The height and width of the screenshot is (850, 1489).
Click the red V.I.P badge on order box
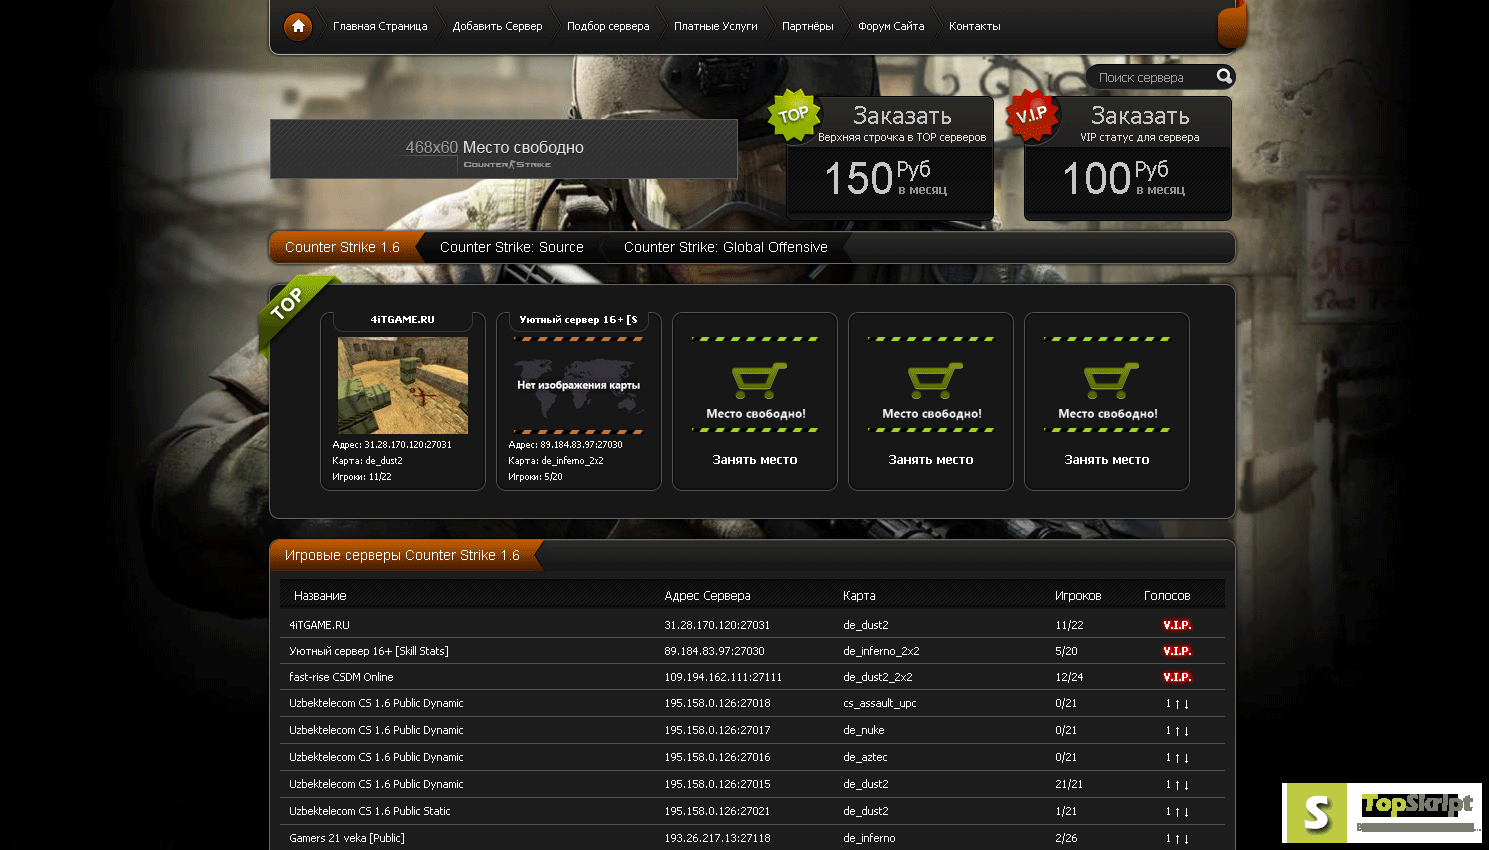pyautogui.click(x=1031, y=115)
